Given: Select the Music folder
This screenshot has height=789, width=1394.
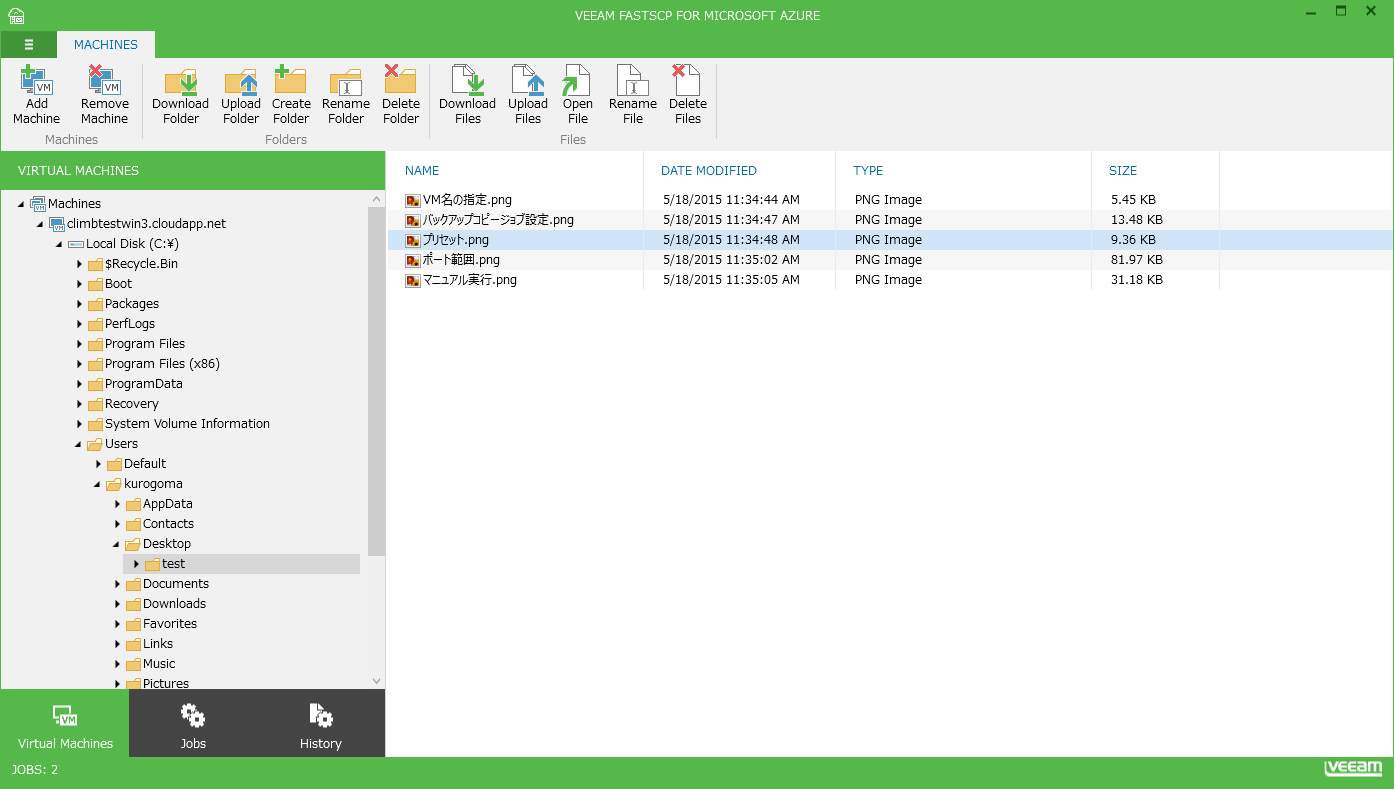Looking at the screenshot, I should pos(158,664).
